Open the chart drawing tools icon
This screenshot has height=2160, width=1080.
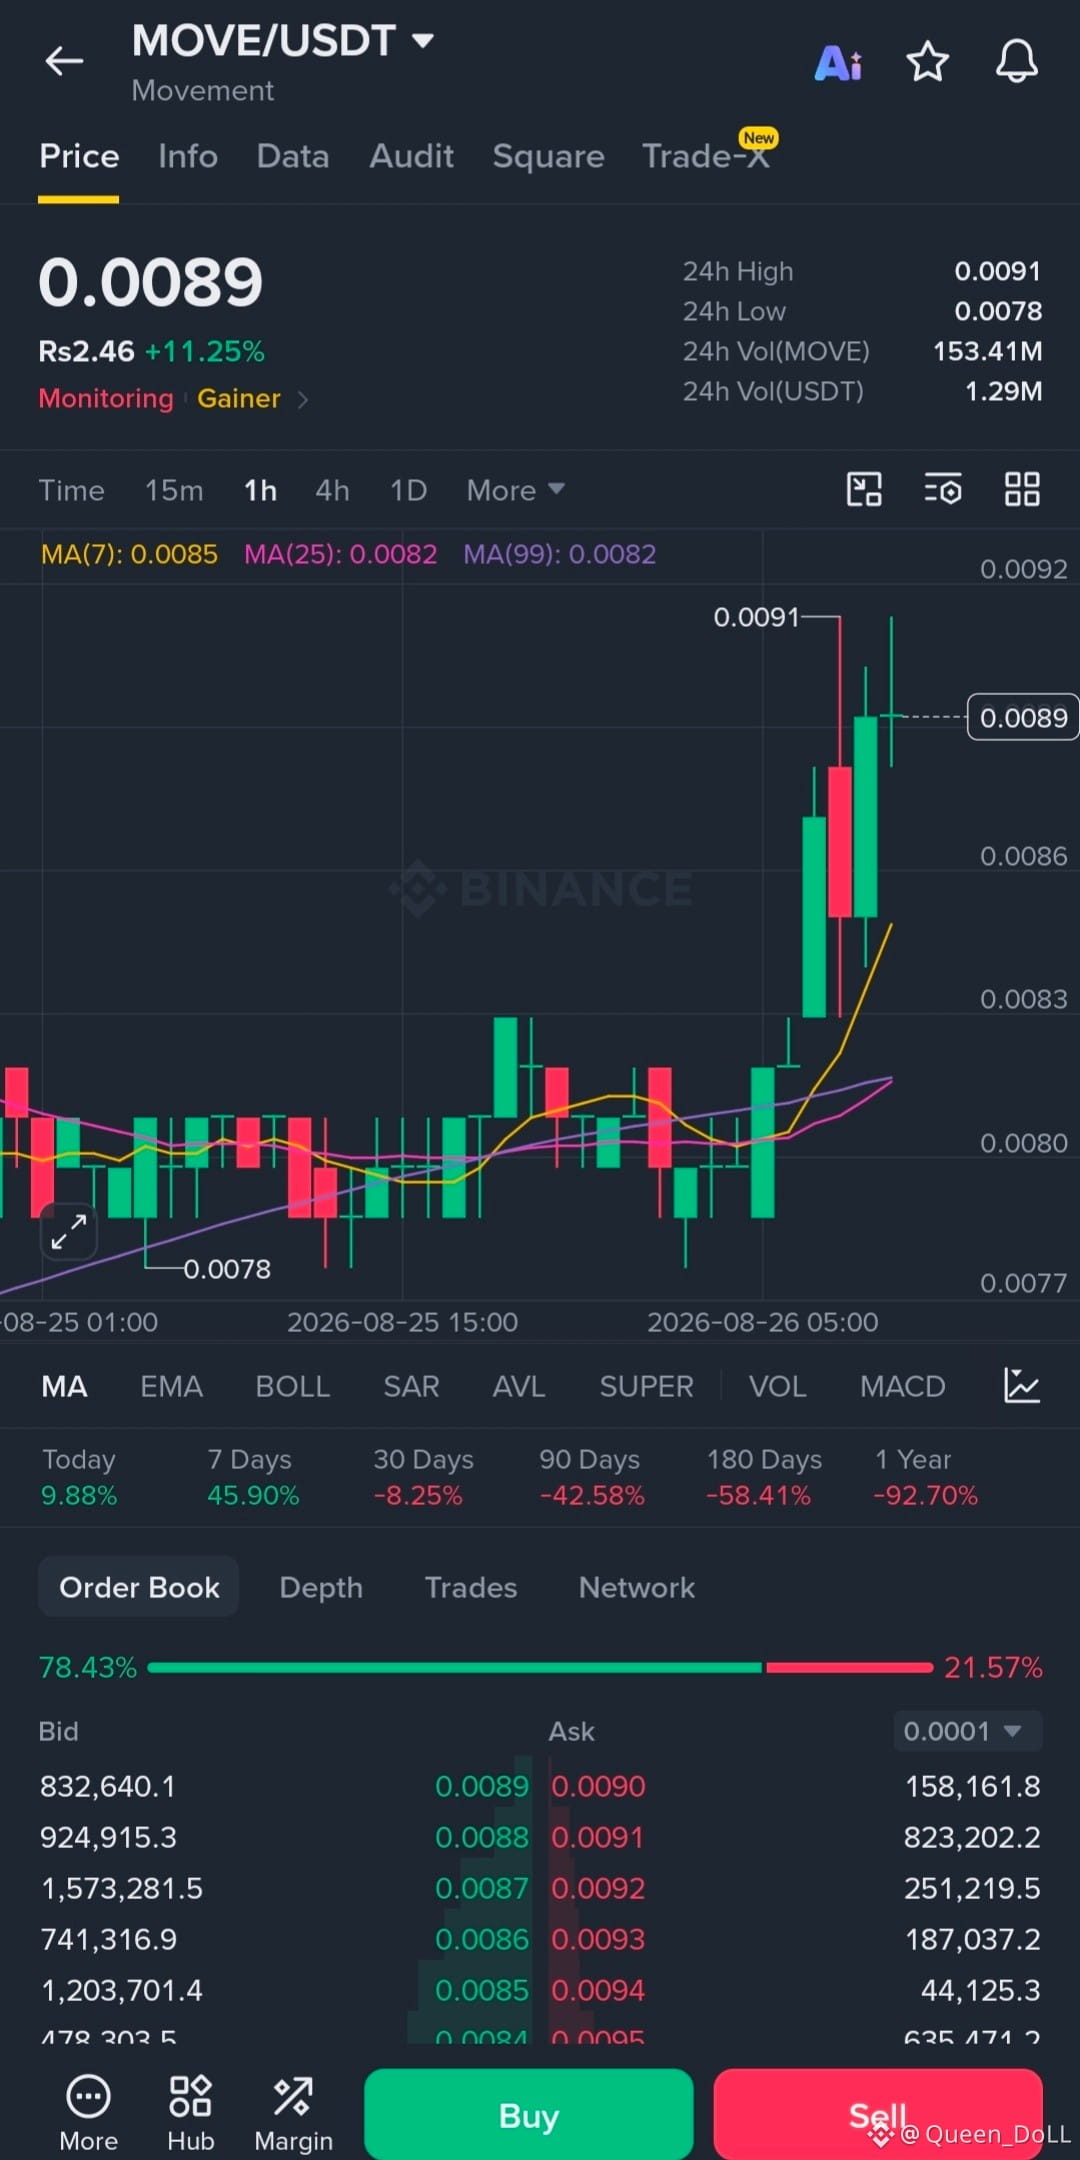864,490
